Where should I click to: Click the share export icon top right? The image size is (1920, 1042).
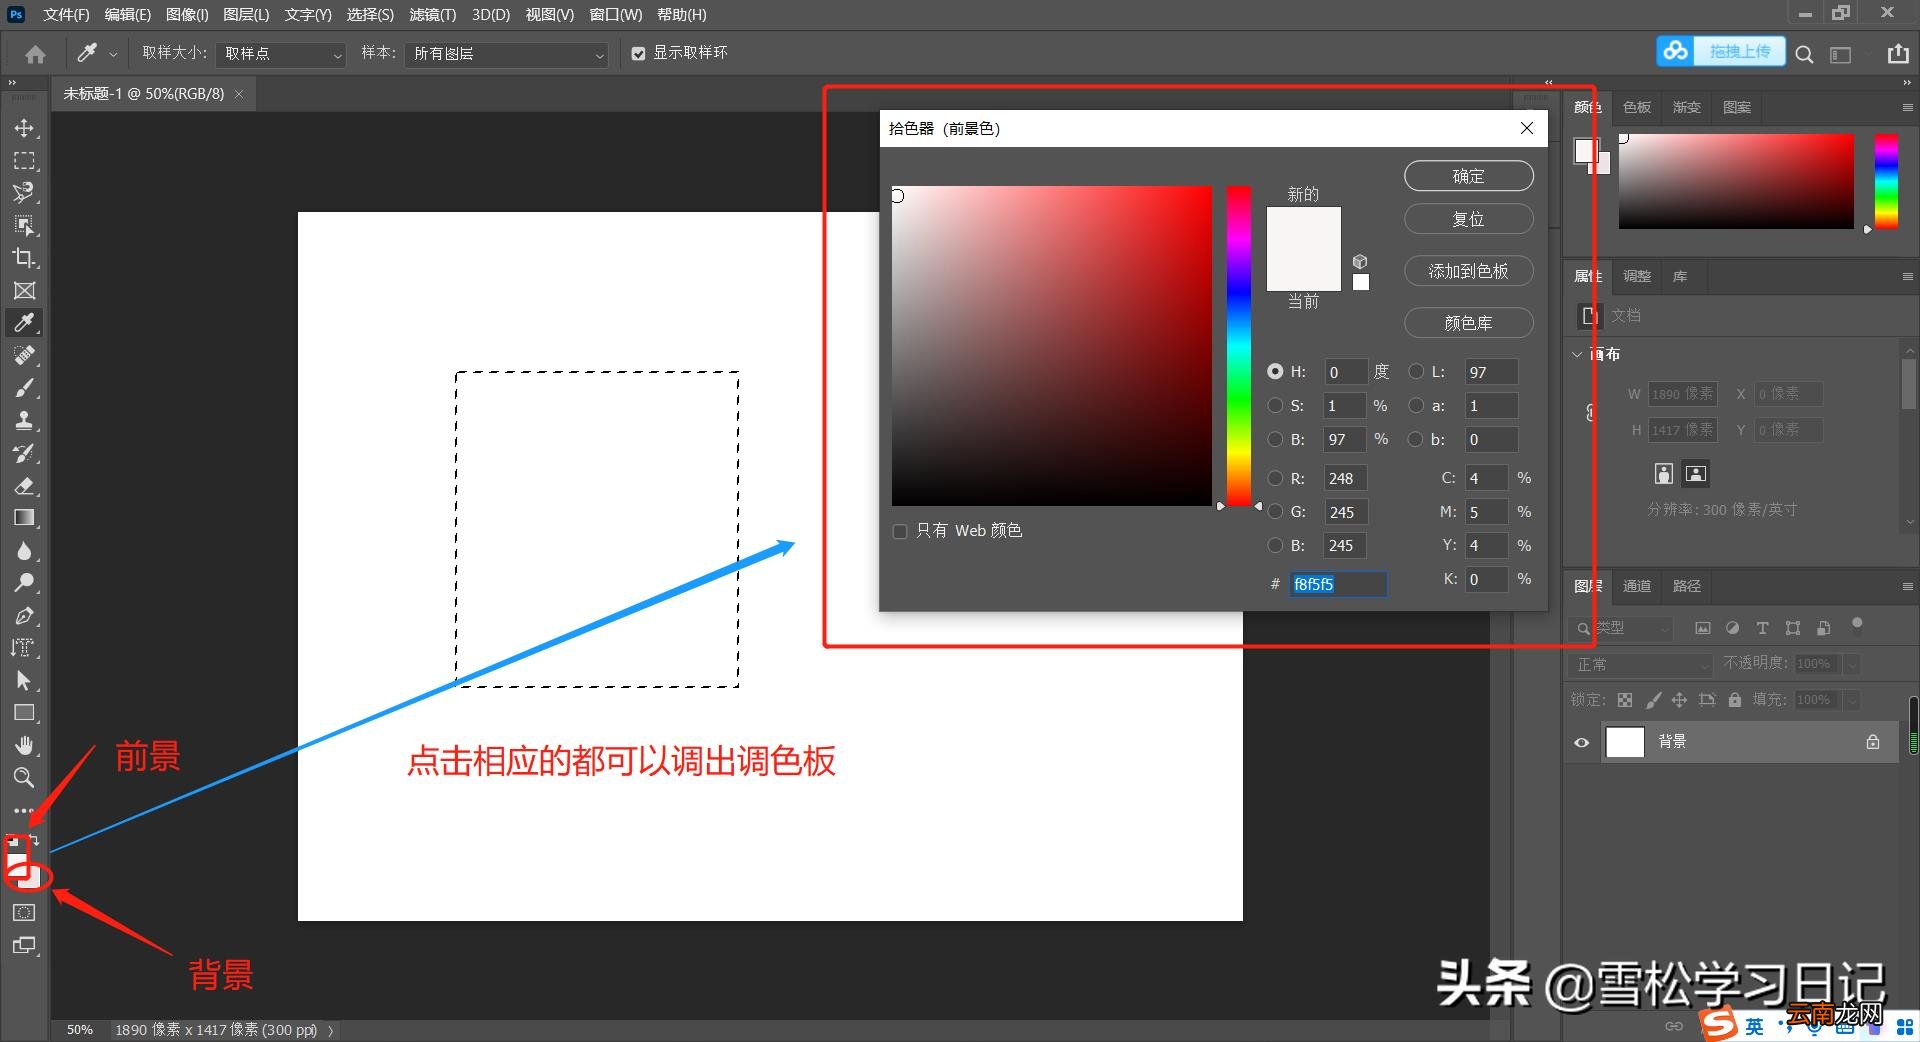tap(1898, 54)
